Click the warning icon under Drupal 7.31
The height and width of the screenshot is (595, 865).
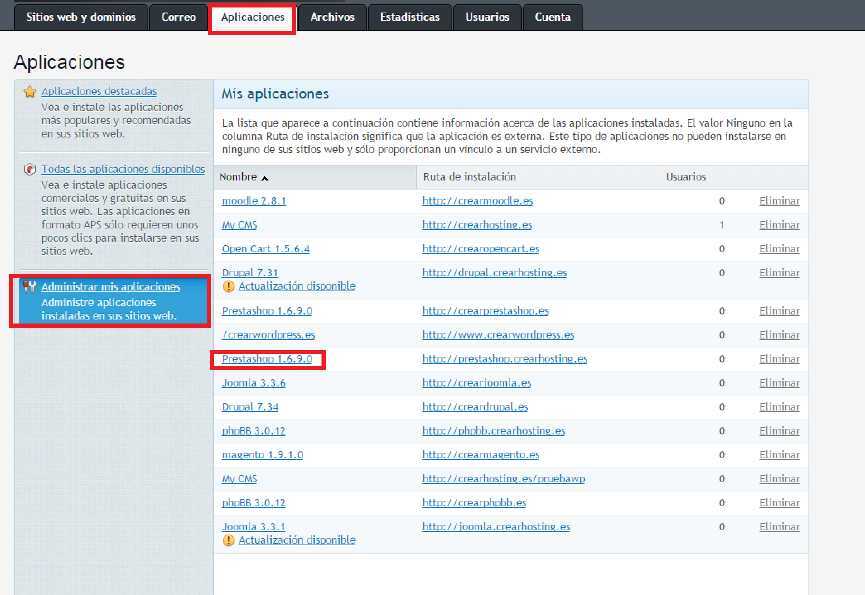tap(227, 286)
